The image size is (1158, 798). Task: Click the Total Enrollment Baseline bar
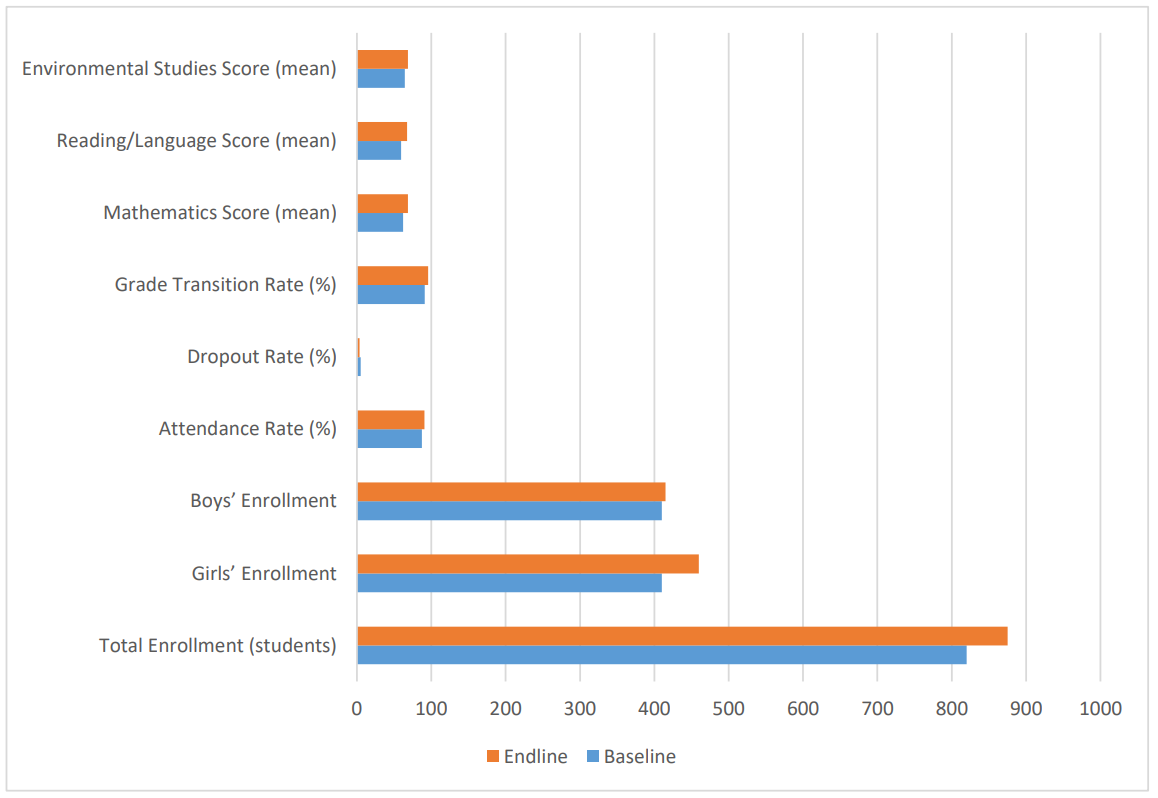tap(661, 655)
